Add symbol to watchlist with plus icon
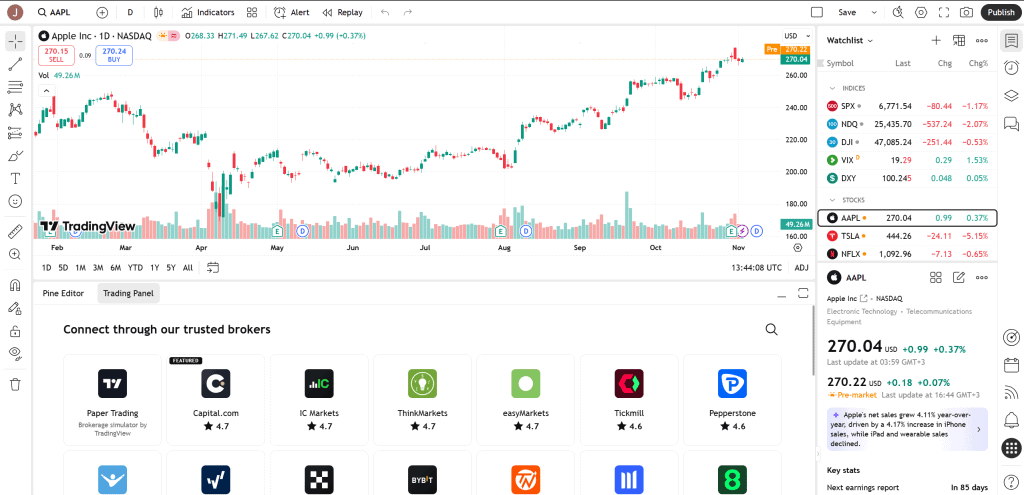This screenshot has width=1024, height=495. [936, 40]
